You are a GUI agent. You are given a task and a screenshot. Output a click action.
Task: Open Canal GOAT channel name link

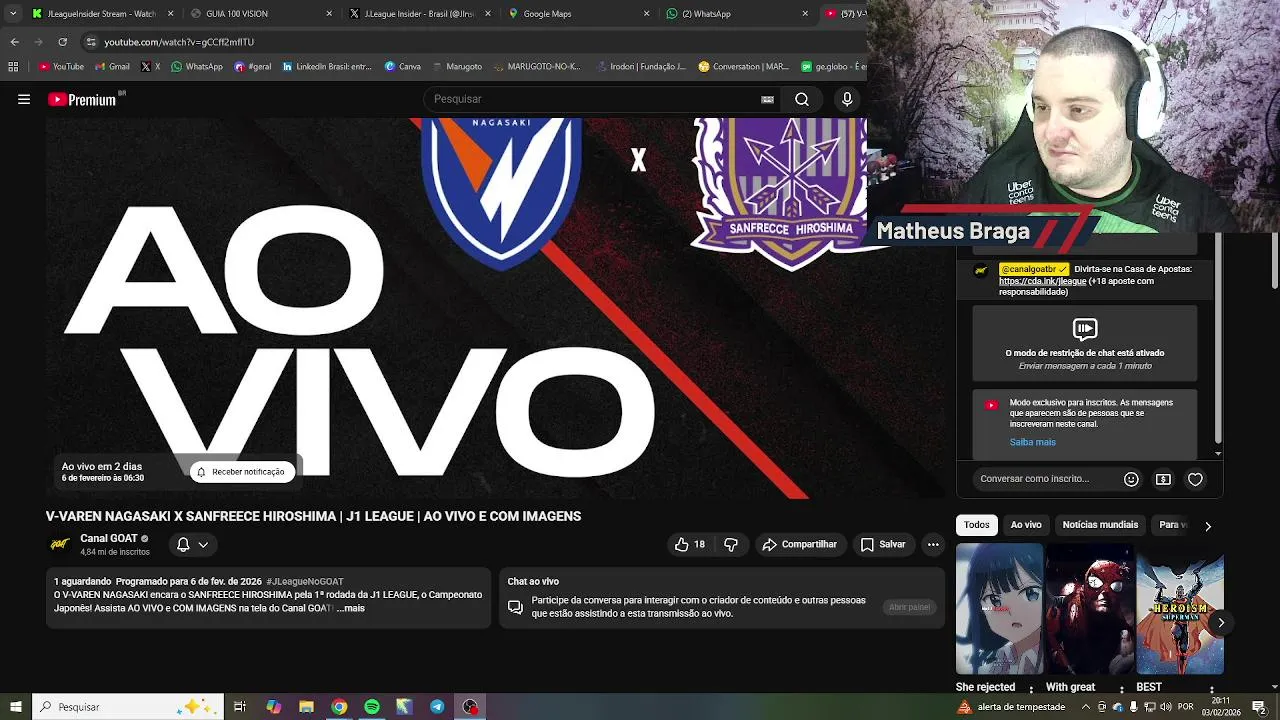coord(109,538)
